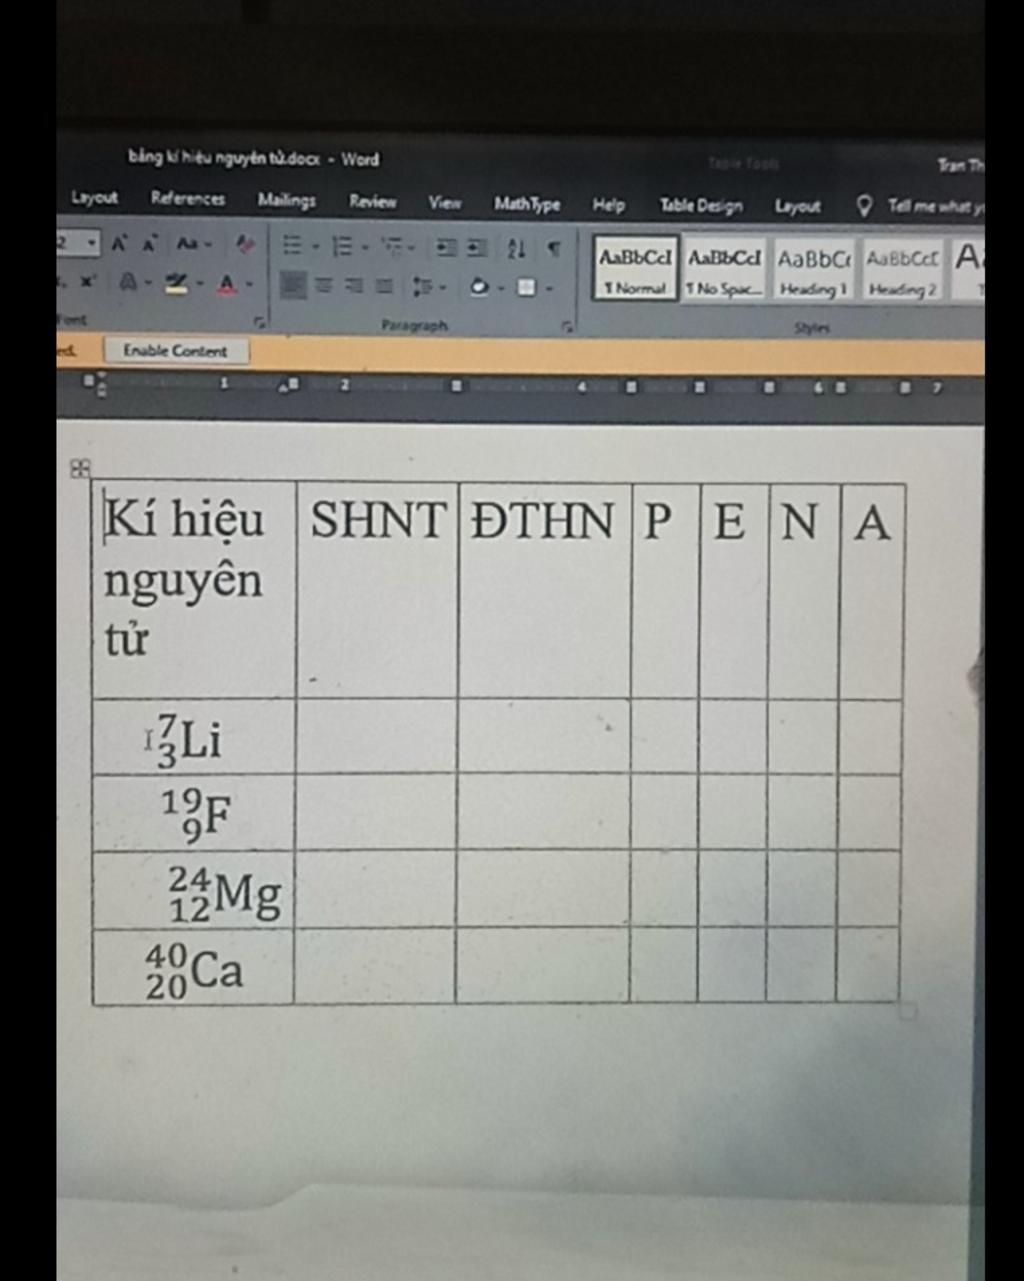Toggle Center alignment
Image resolution: width=1024 pixels, height=1281 pixels.
[324, 286]
